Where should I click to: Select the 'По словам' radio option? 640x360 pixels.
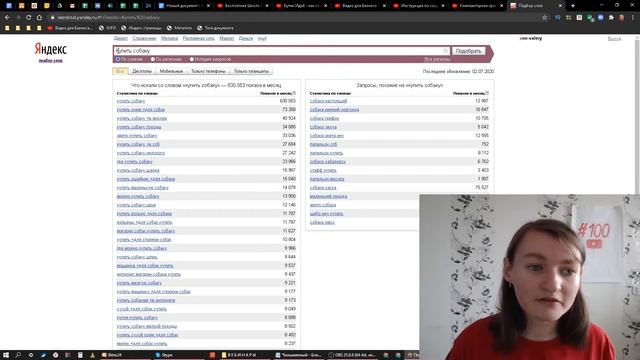click(x=118, y=59)
